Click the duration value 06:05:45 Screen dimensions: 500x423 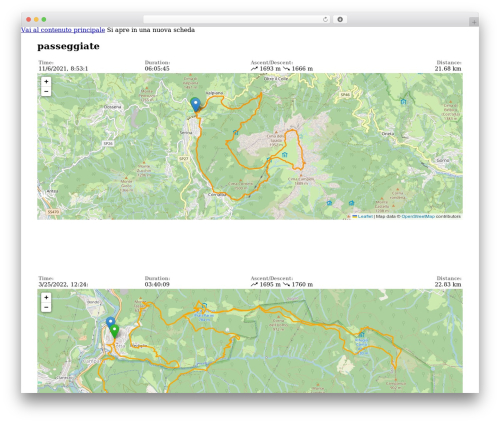[157, 69]
